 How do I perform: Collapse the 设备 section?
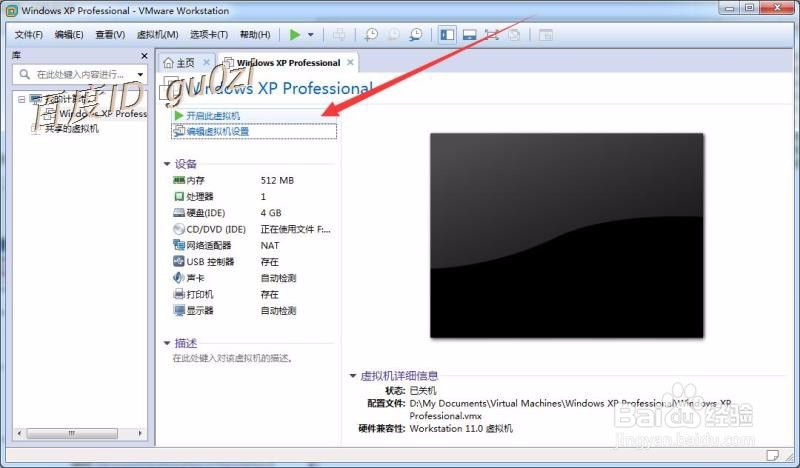click(x=167, y=164)
